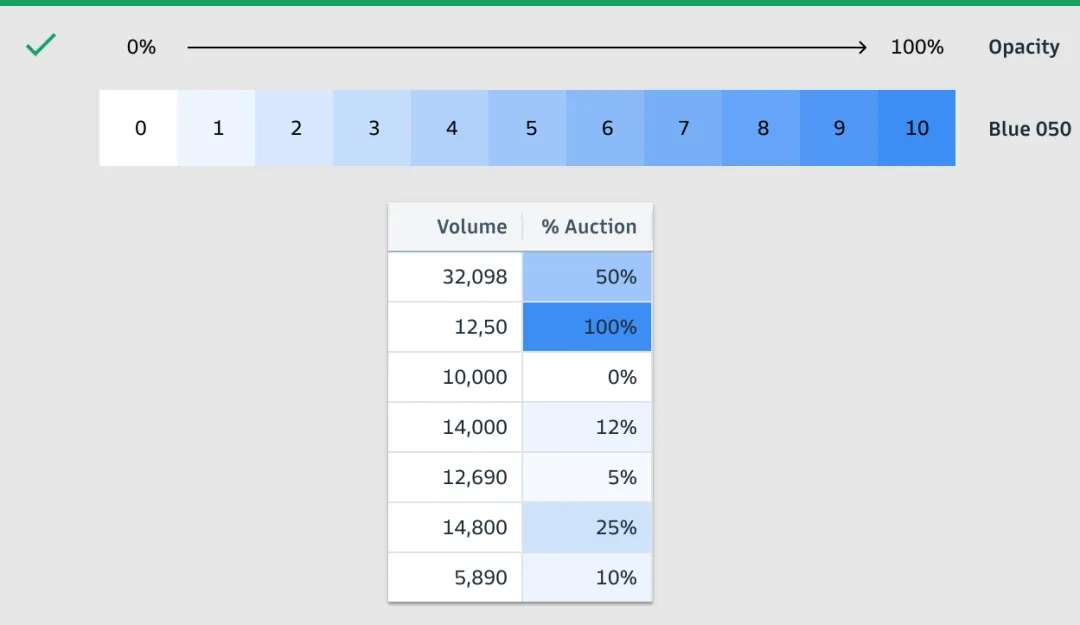Click the 0% auction cell

587,377
